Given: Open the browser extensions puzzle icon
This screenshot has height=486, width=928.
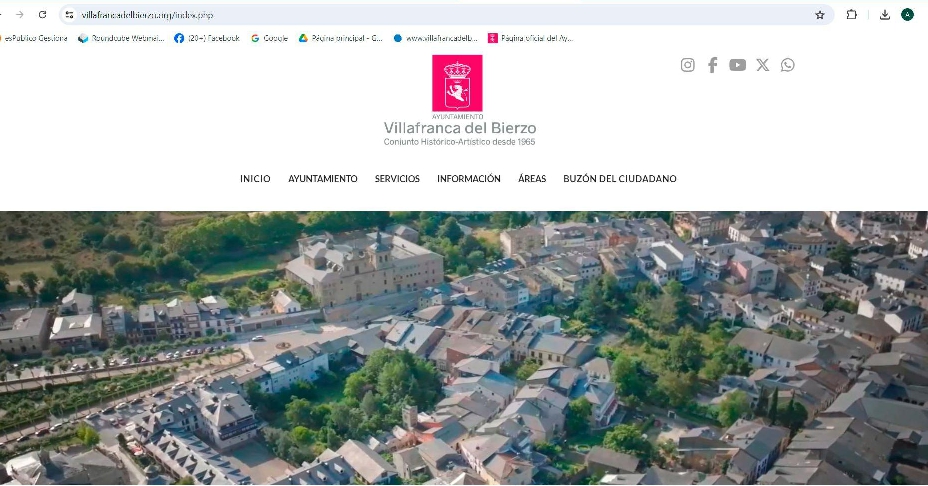Looking at the screenshot, I should 852,15.
